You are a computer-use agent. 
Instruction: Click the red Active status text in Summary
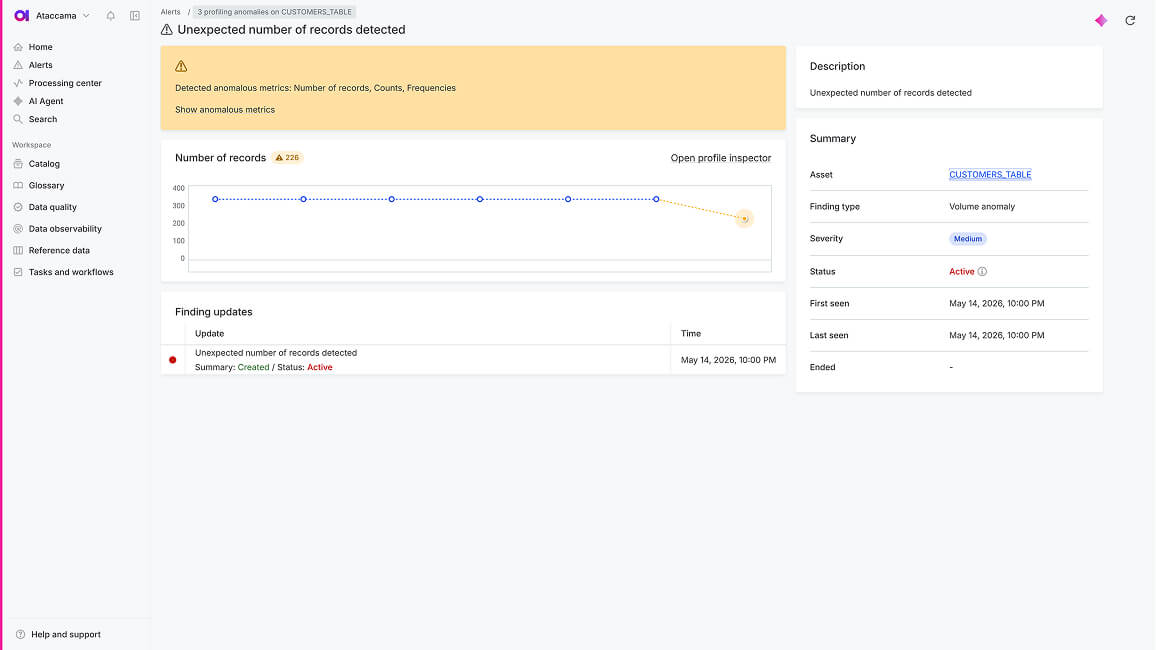[x=961, y=272]
